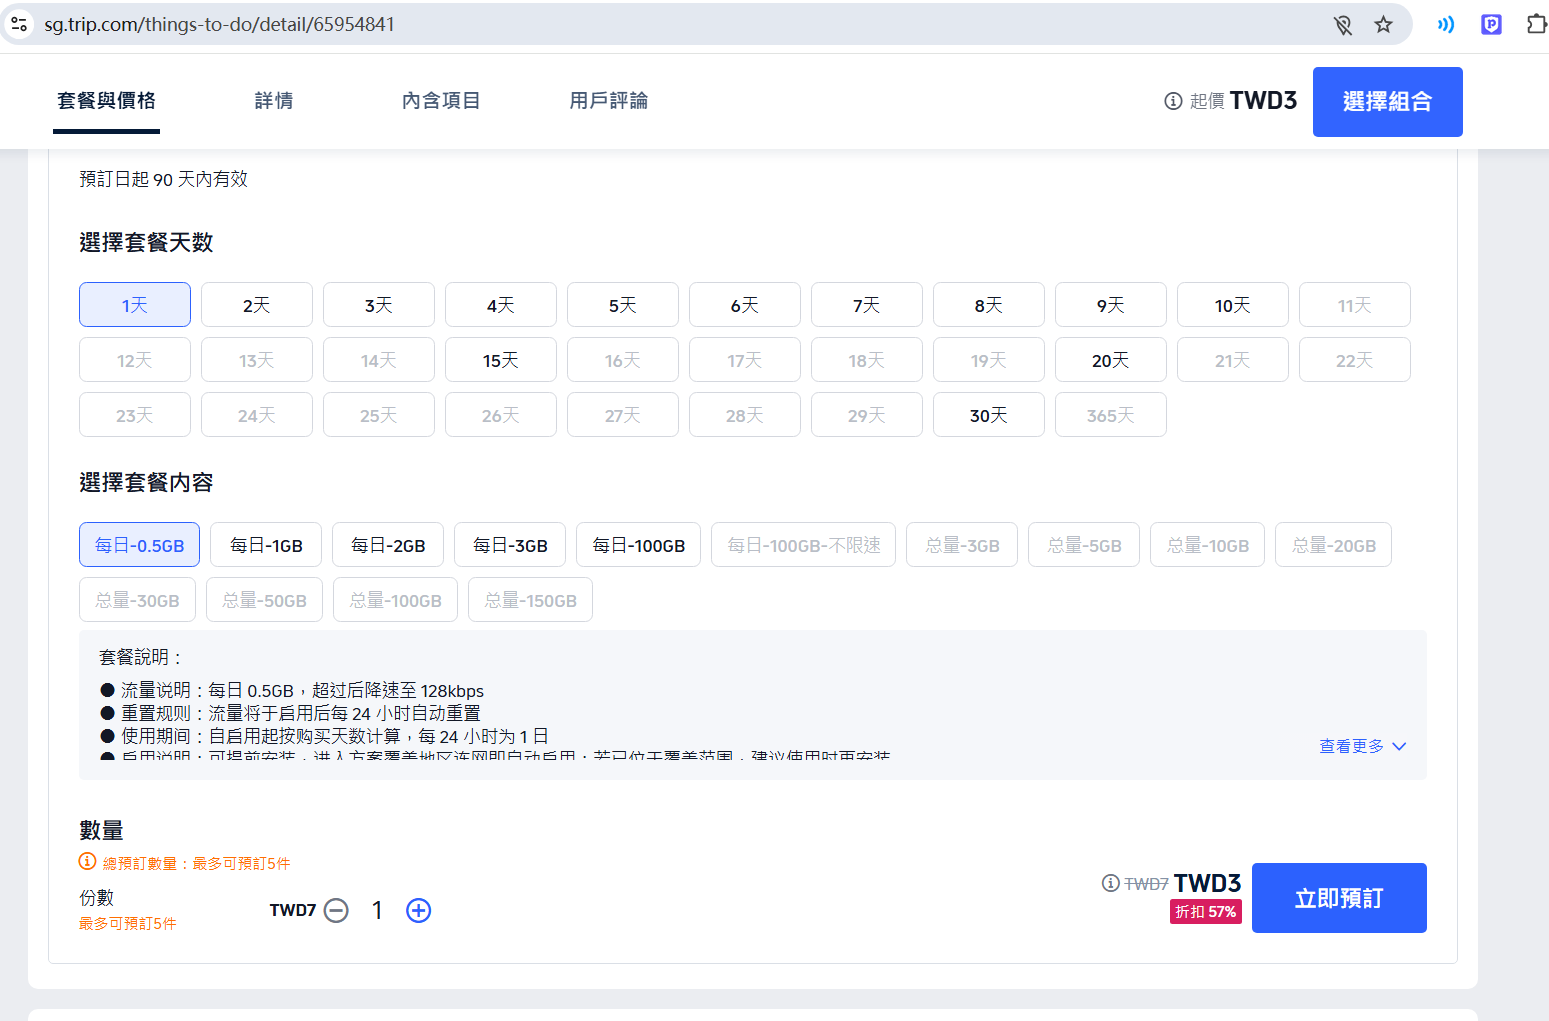
Task: Click the 選擇套餐天数 heading
Action: coord(146,242)
